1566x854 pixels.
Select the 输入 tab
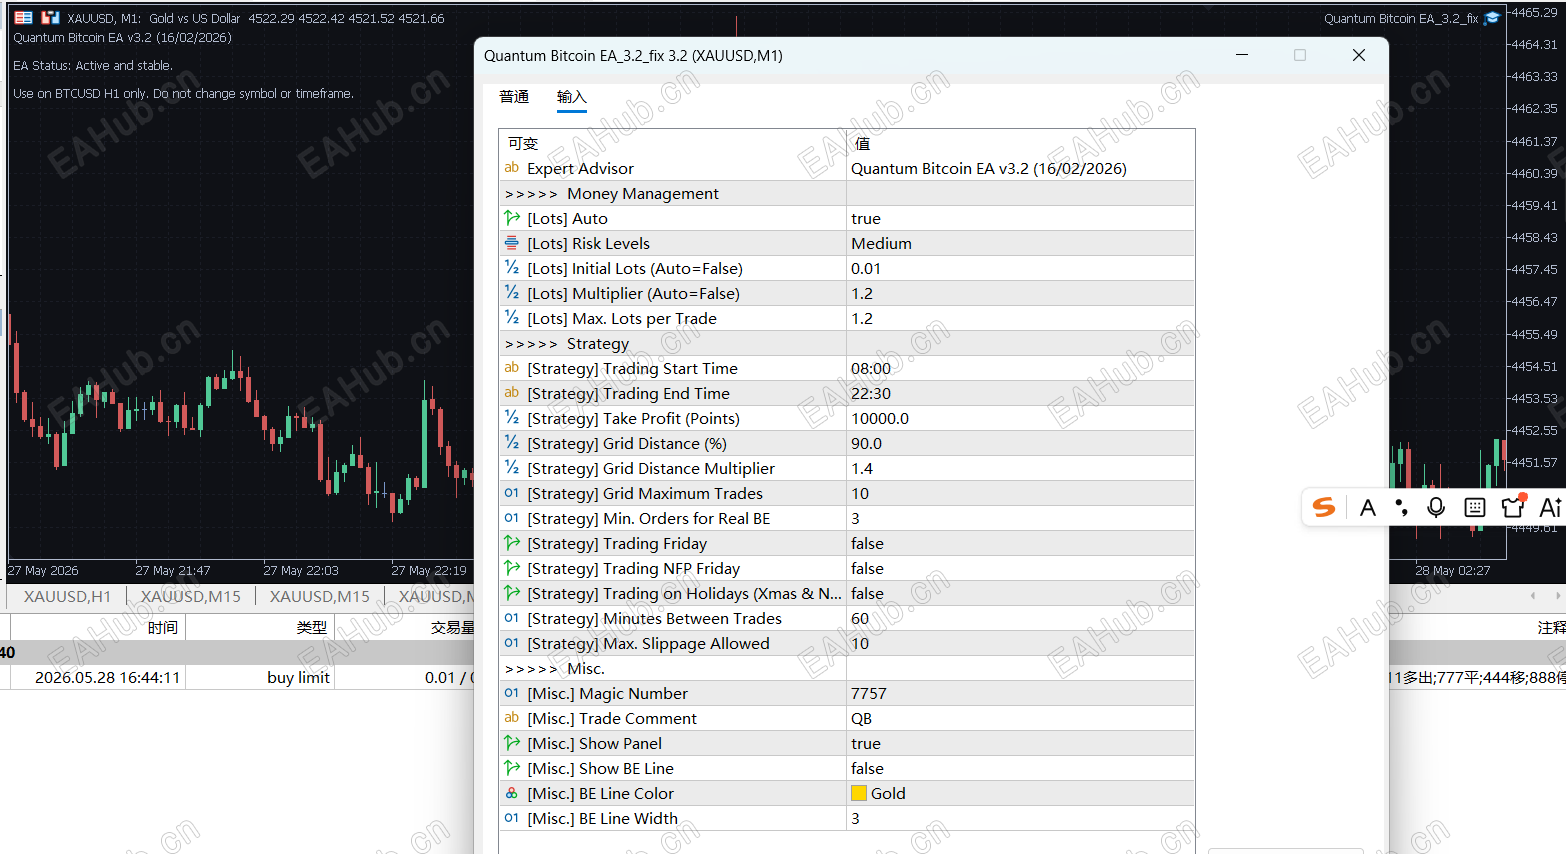click(571, 96)
